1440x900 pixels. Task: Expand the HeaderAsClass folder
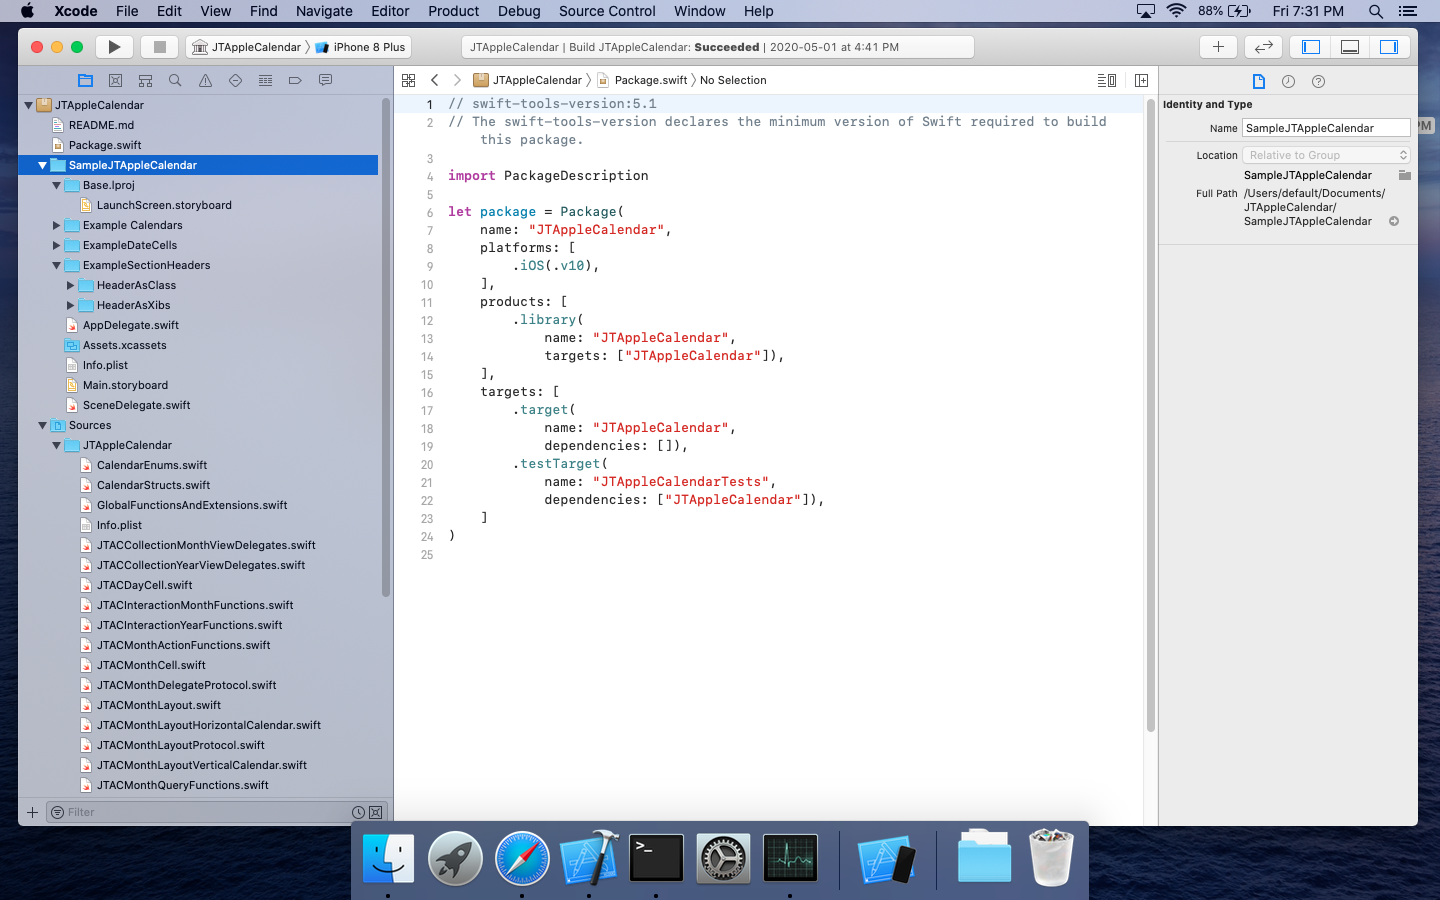point(70,285)
